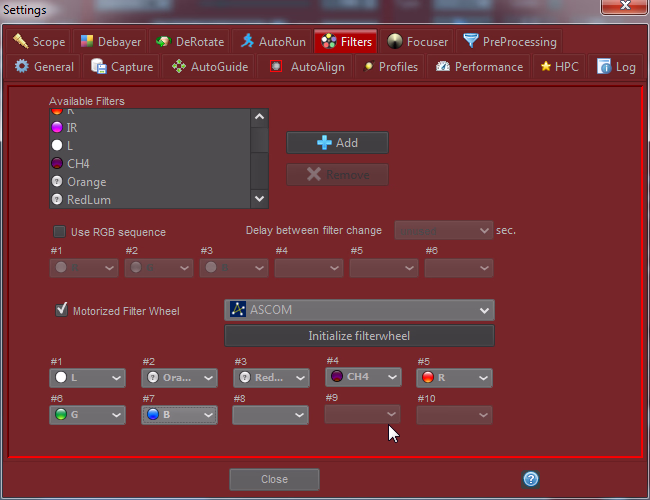Switch to the Debayer tab
650x500 pixels.
point(111,42)
